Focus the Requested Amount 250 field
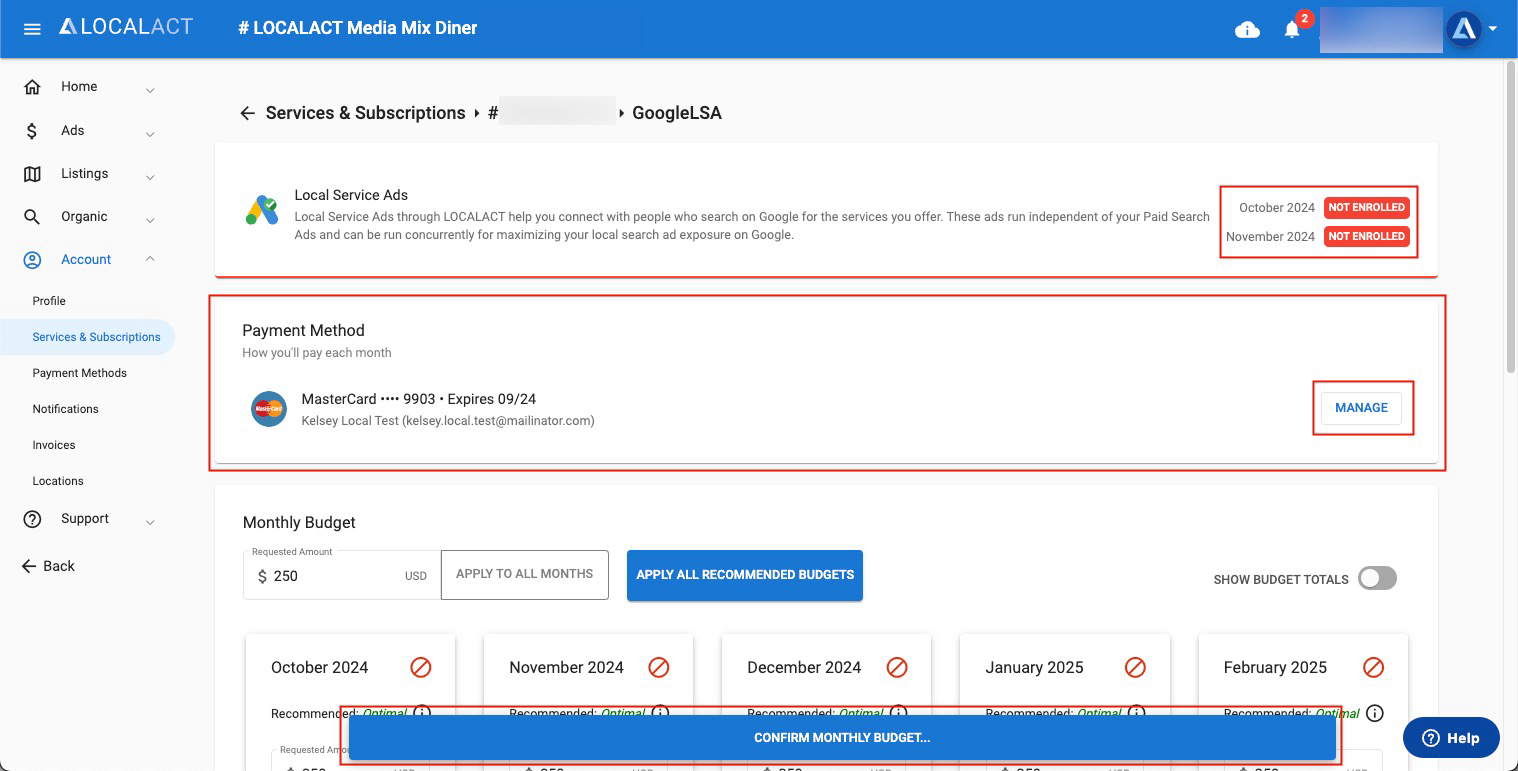Screen dimensions: 1518x771 coord(342,575)
